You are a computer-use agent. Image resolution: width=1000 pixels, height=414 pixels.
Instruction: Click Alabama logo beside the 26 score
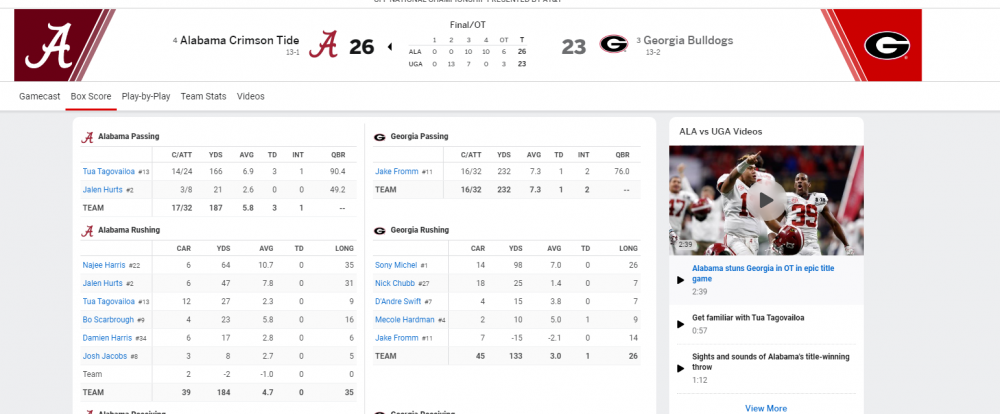coord(322,45)
